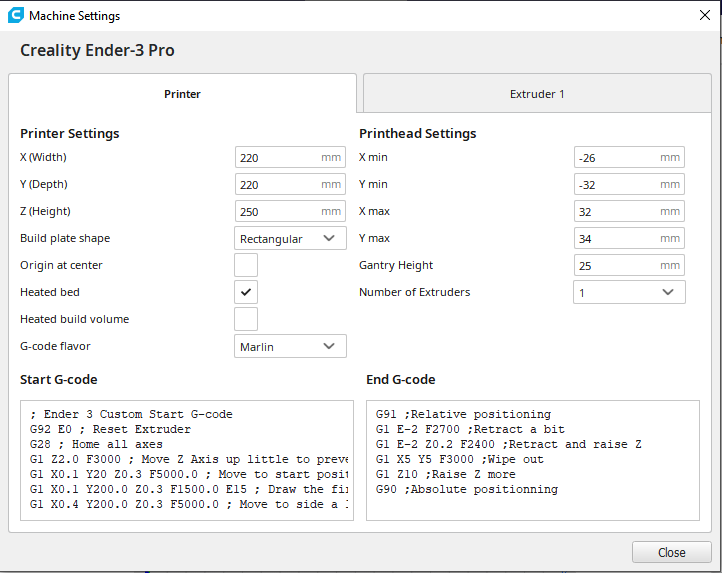
Task: Switch to the Extruder 1 tab
Action: [537, 94]
